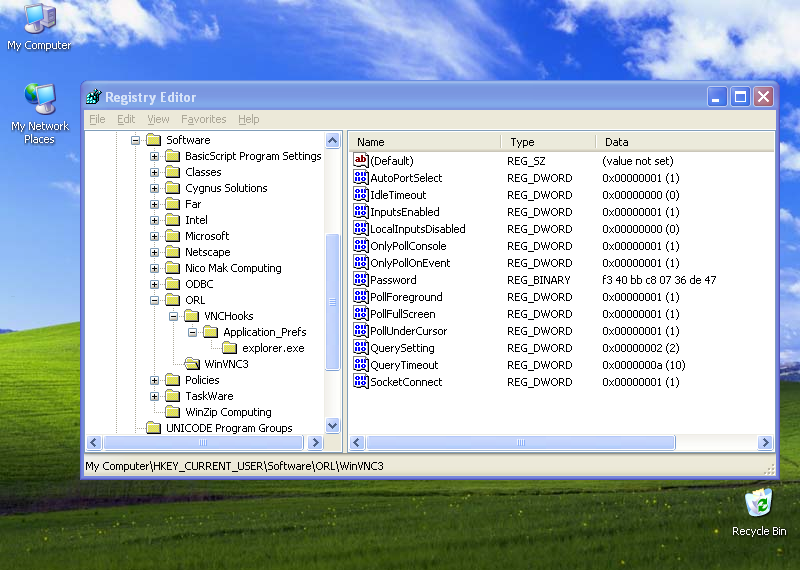This screenshot has height=570, width=800.
Task: Click the WinVNC3 open folder icon
Action: point(192,364)
